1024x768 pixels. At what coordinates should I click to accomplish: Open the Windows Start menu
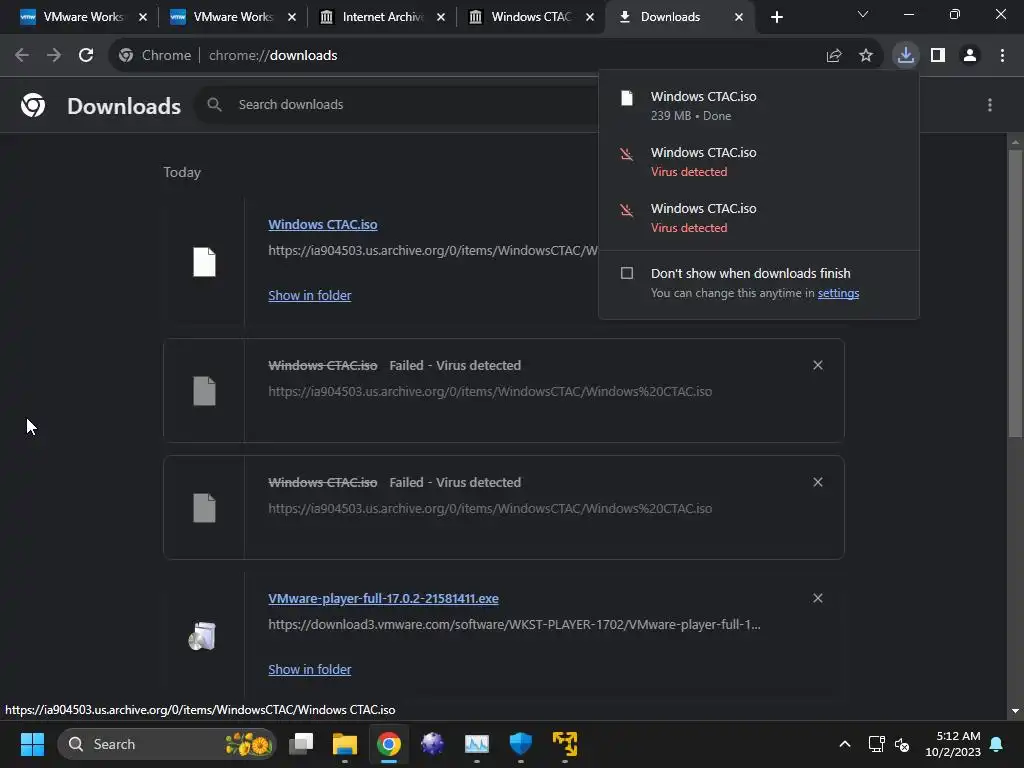point(32,744)
